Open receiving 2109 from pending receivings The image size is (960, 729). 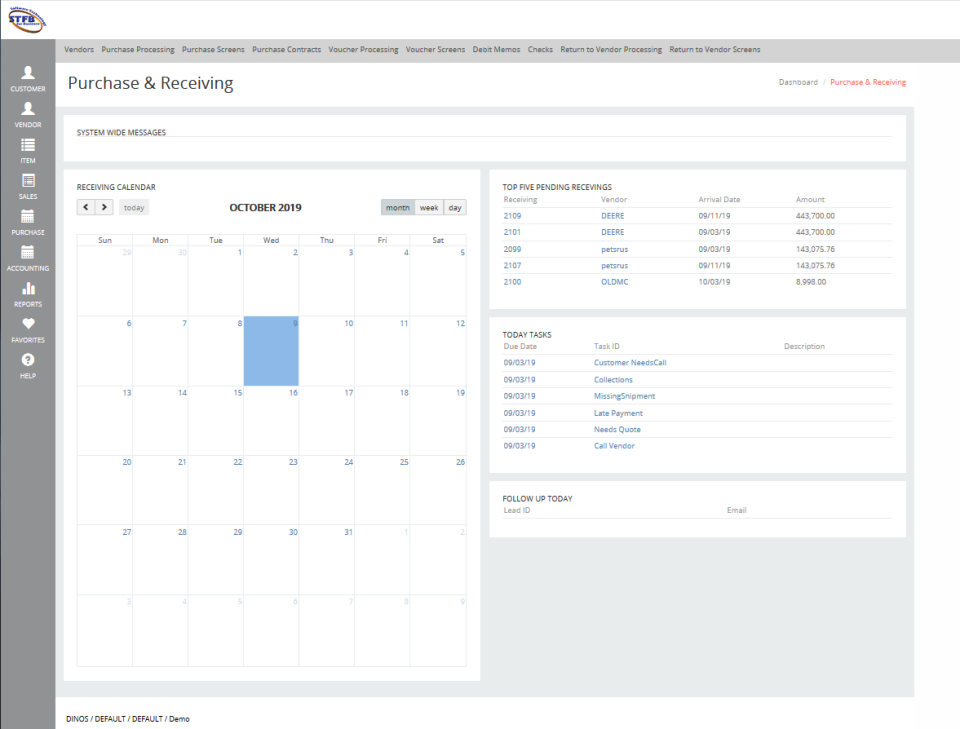[x=512, y=215]
